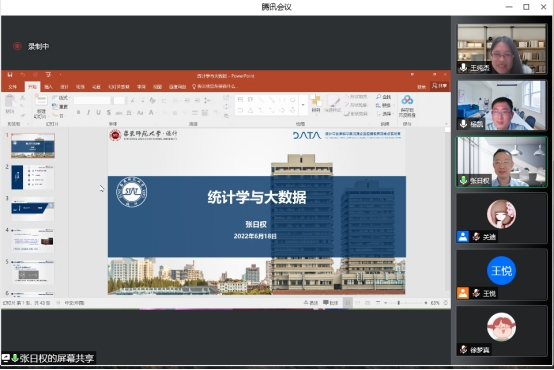Image resolution: width=554 pixels, height=370 pixels.
Task: Open the Insert (插入) ribbon tab
Action: click(x=48, y=87)
